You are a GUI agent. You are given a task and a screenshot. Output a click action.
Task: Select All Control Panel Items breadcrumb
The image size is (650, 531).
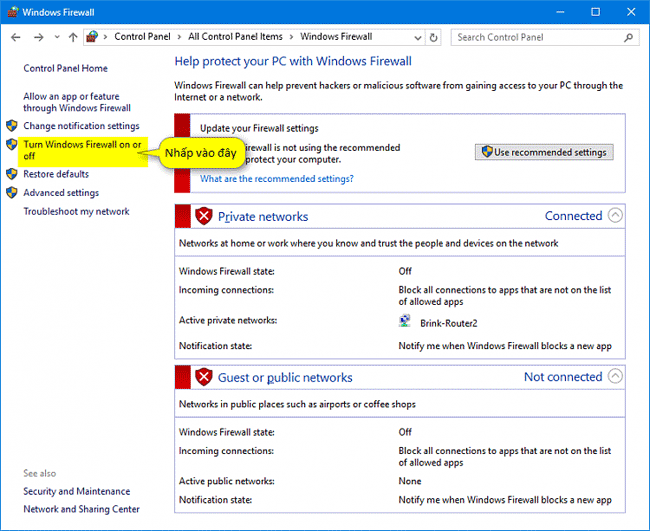tap(235, 37)
